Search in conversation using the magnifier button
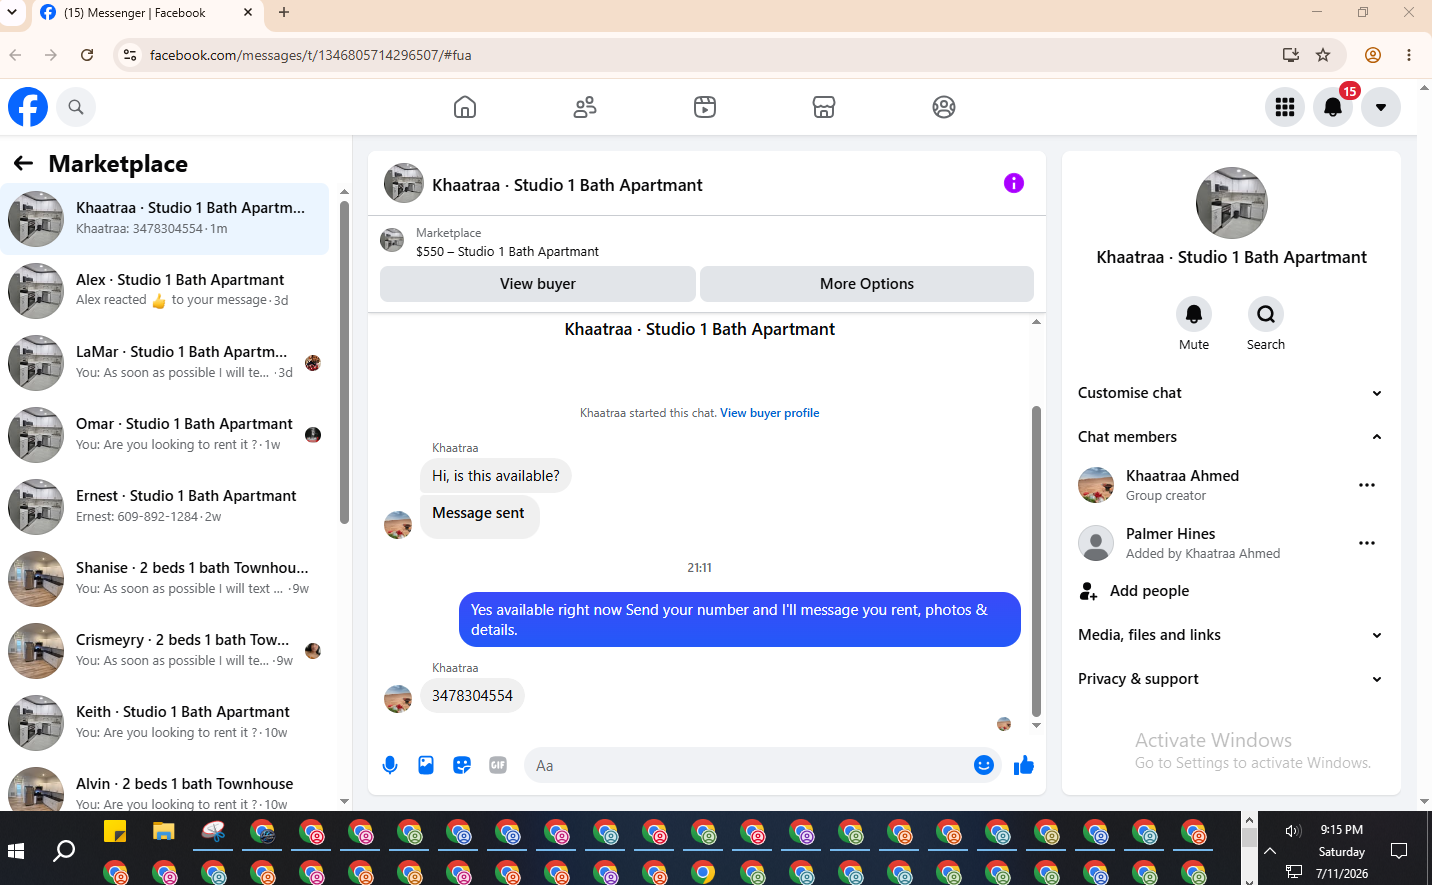1432x885 pixels. [1266, 314]
